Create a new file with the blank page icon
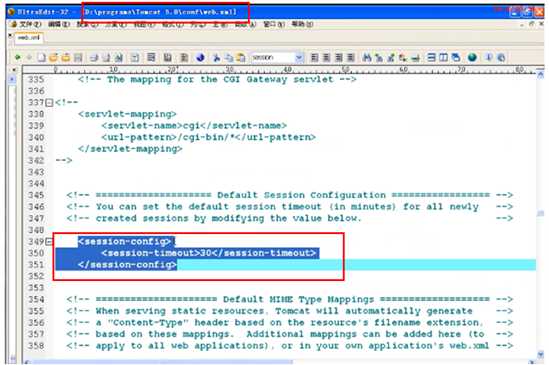549x365 pixels. point(42,57)
